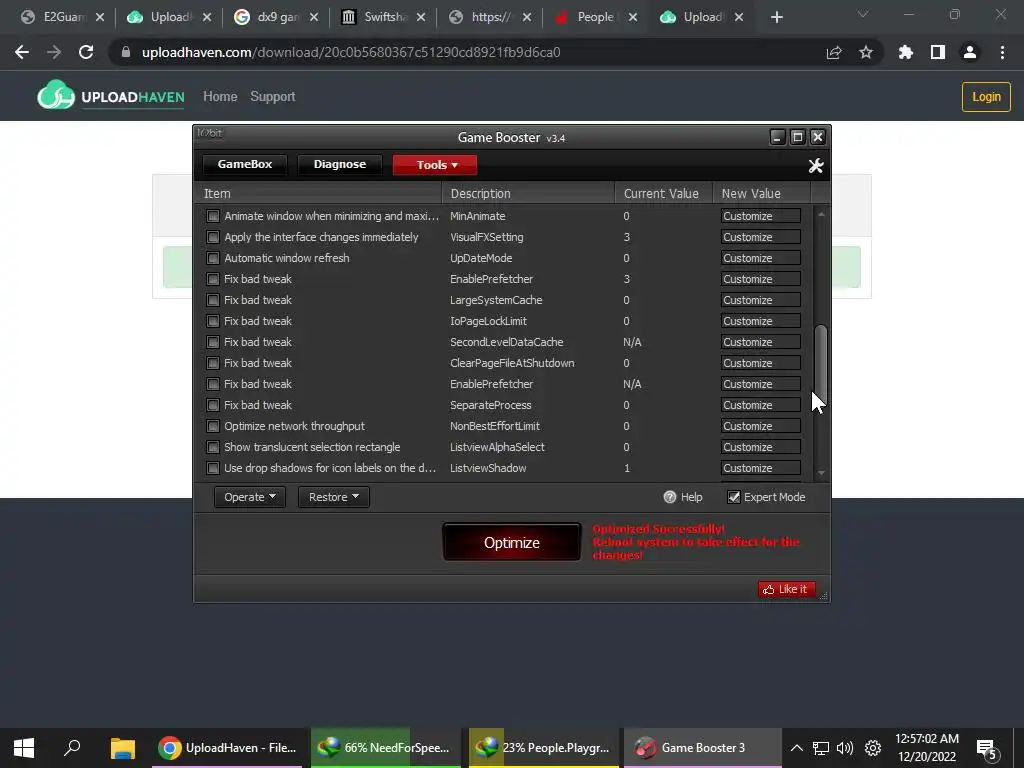Check 'Apply the interface changes immediately'
Viewport: 1024px width, 768px height.
tap(212, 237)
